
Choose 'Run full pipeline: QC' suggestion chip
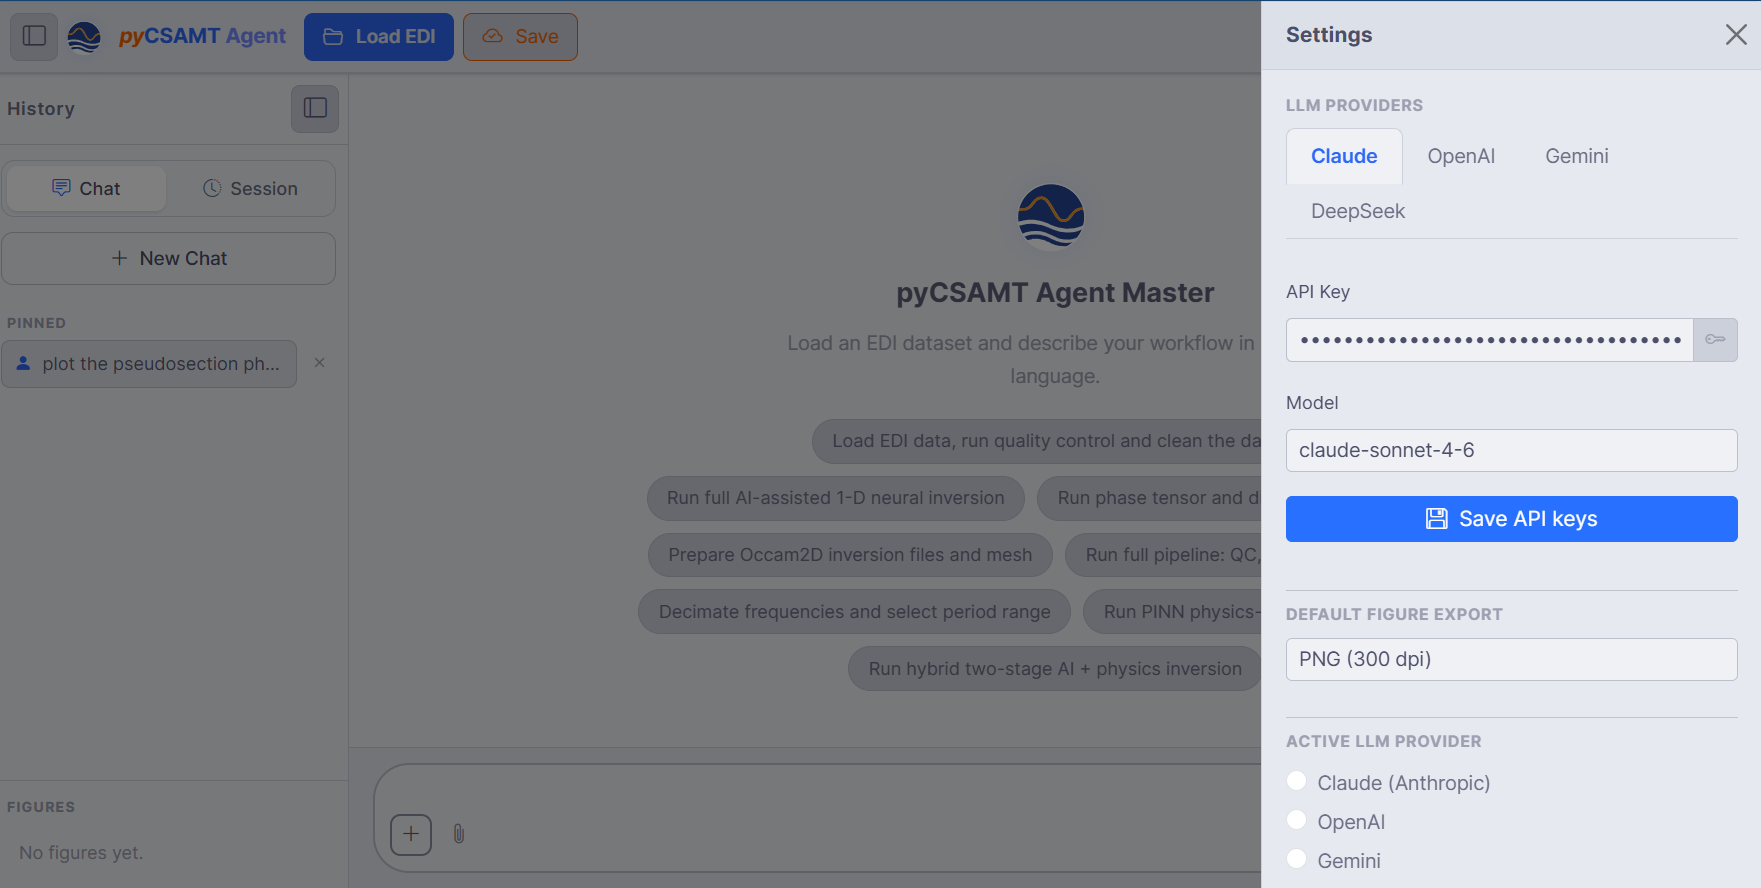(x=1163, y=555)
